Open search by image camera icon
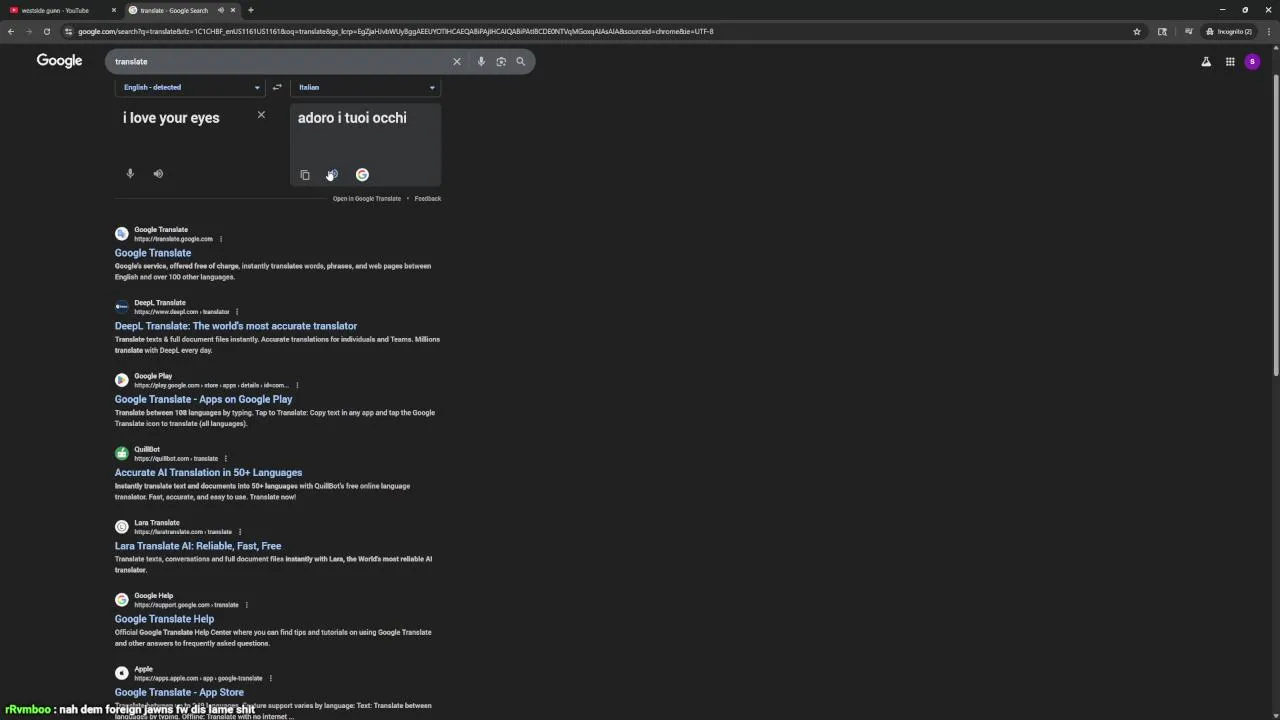This screenshot has width=1280, height=720. pyautogui.click(x=501, y=62)
